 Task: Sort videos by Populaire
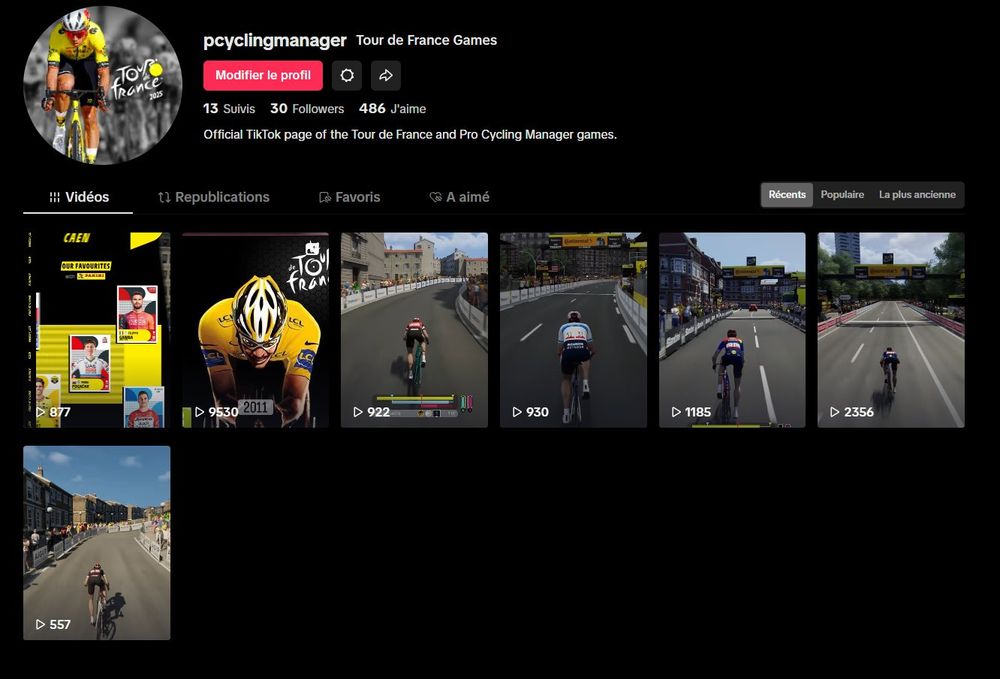tap(842, 194)
